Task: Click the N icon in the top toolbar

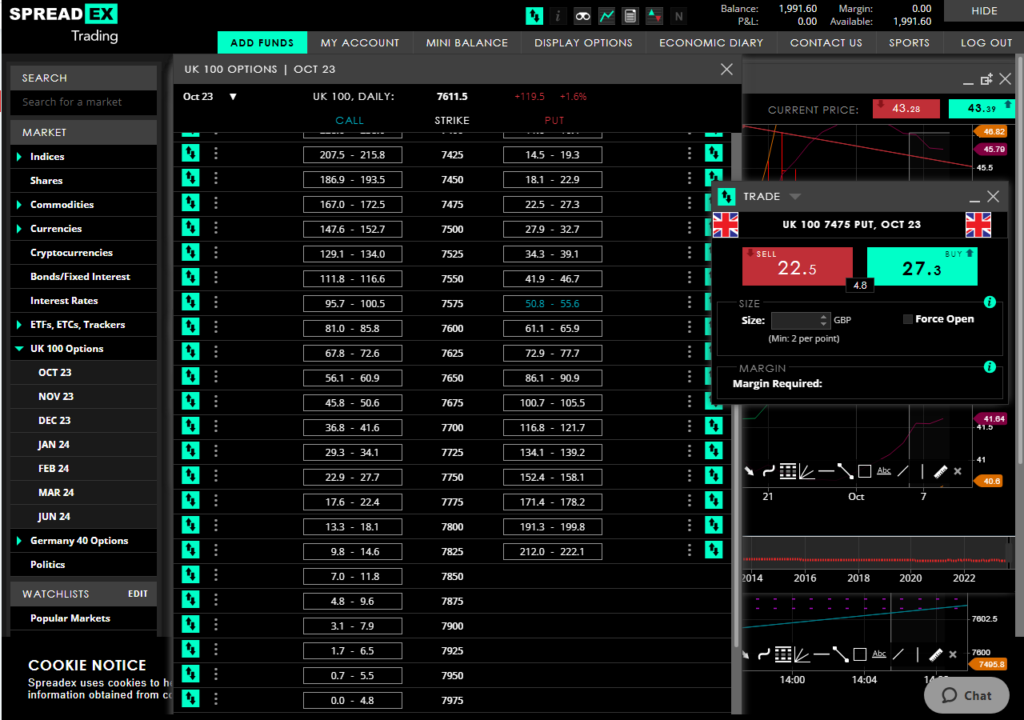Action: click(x=680, y=16)
